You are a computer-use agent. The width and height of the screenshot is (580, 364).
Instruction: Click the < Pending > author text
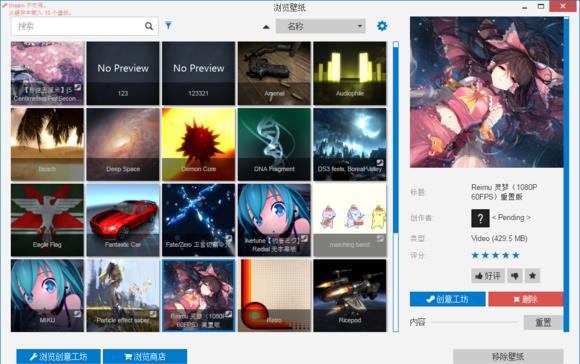click(511, 218)
